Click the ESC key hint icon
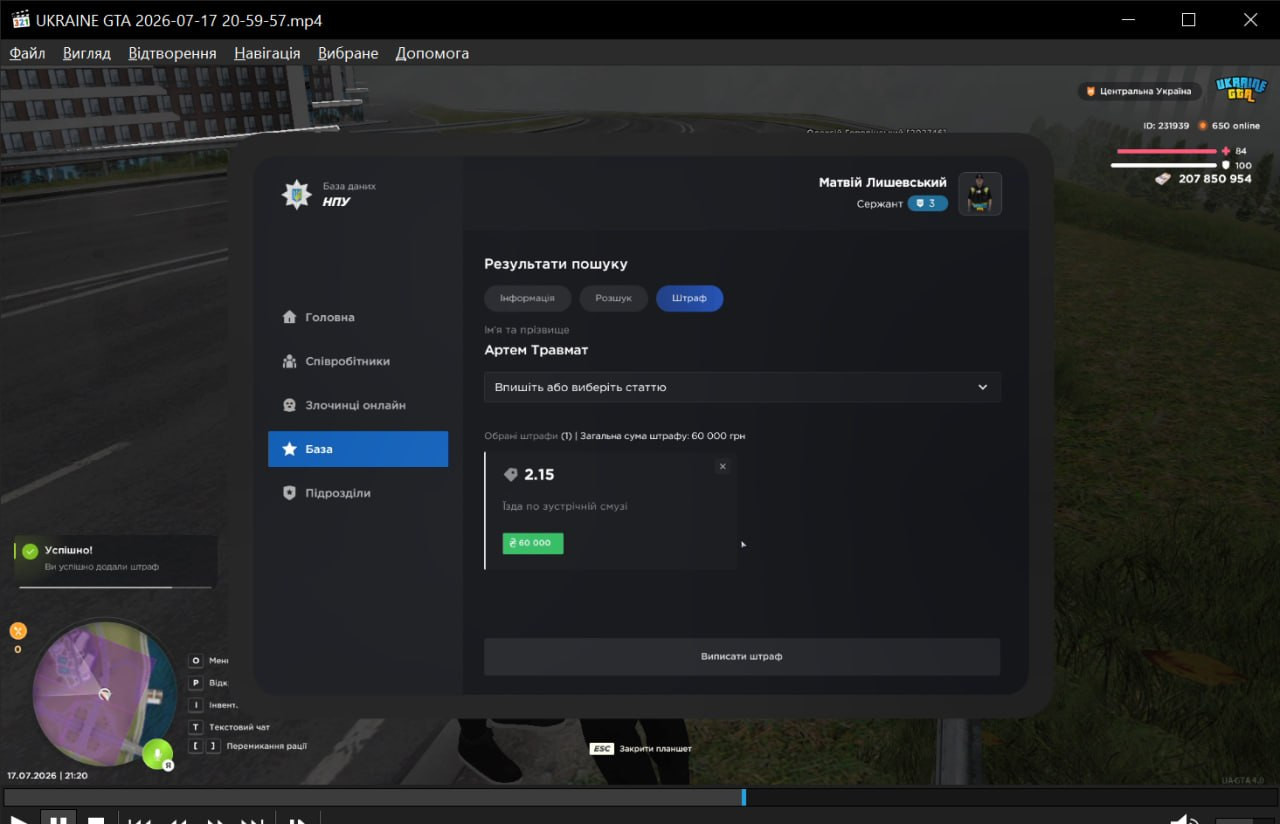 pos(601,748)
